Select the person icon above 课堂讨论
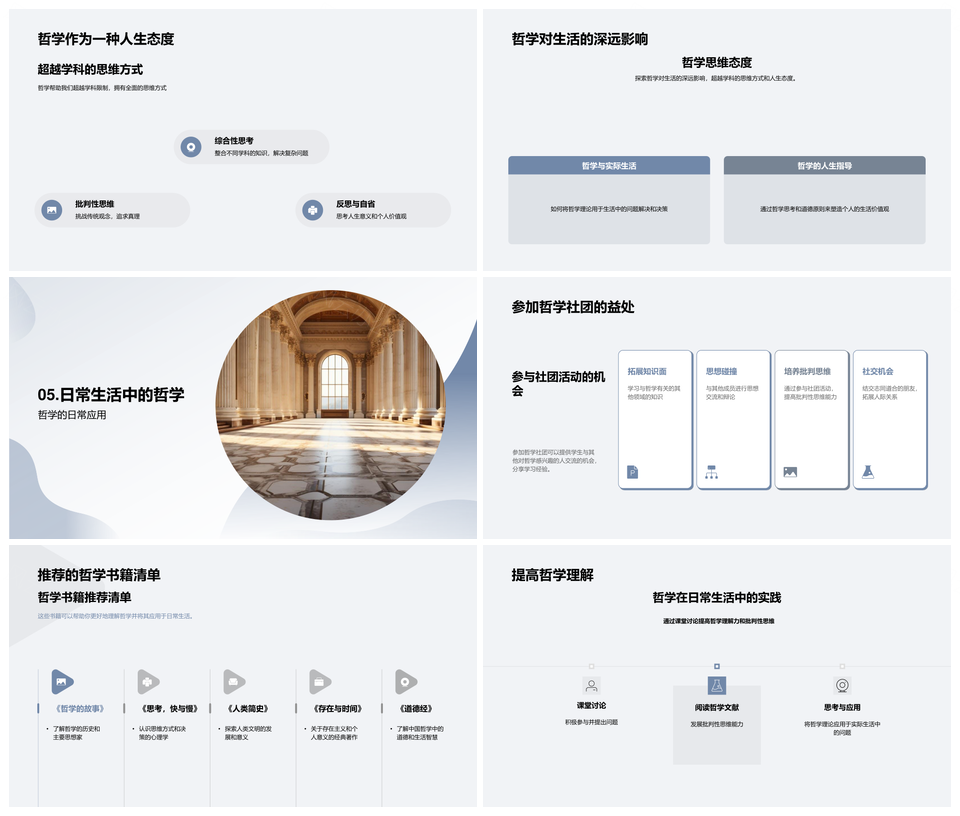Viewport: 960px width, 816px height. (x=591, y=686)
